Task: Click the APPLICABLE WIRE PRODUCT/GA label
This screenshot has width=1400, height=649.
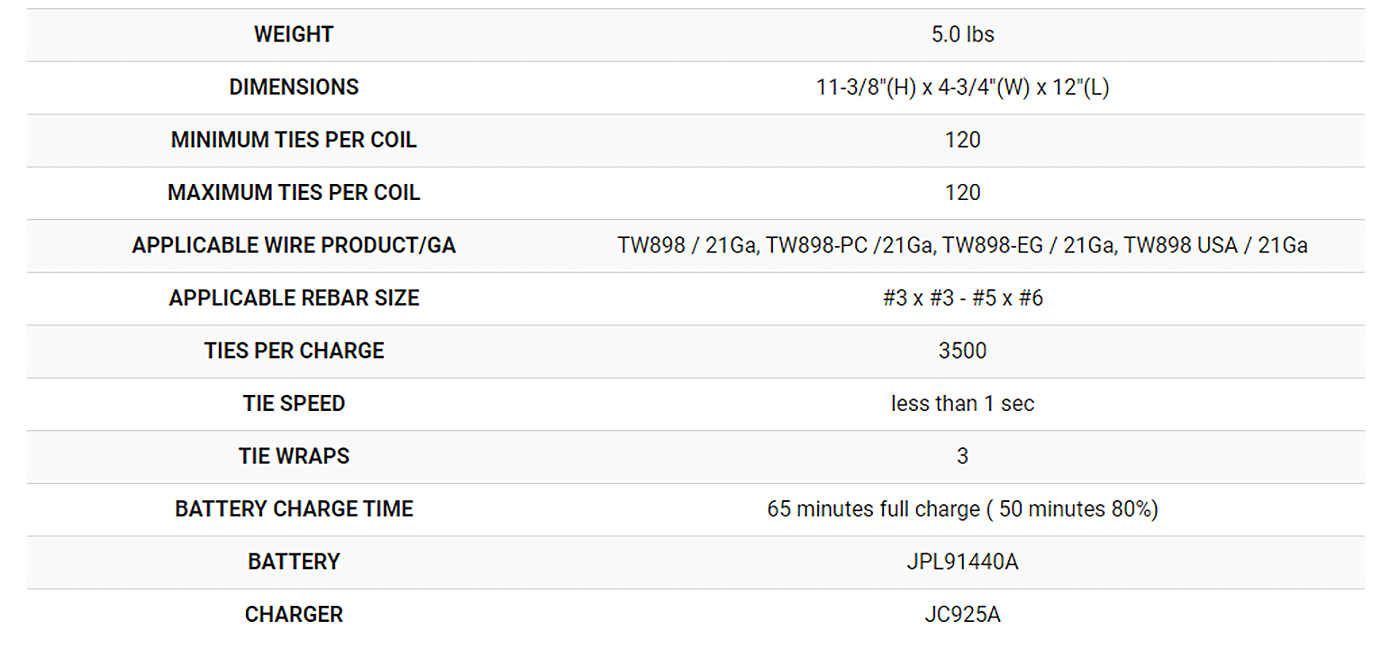Action: [293, 245]
